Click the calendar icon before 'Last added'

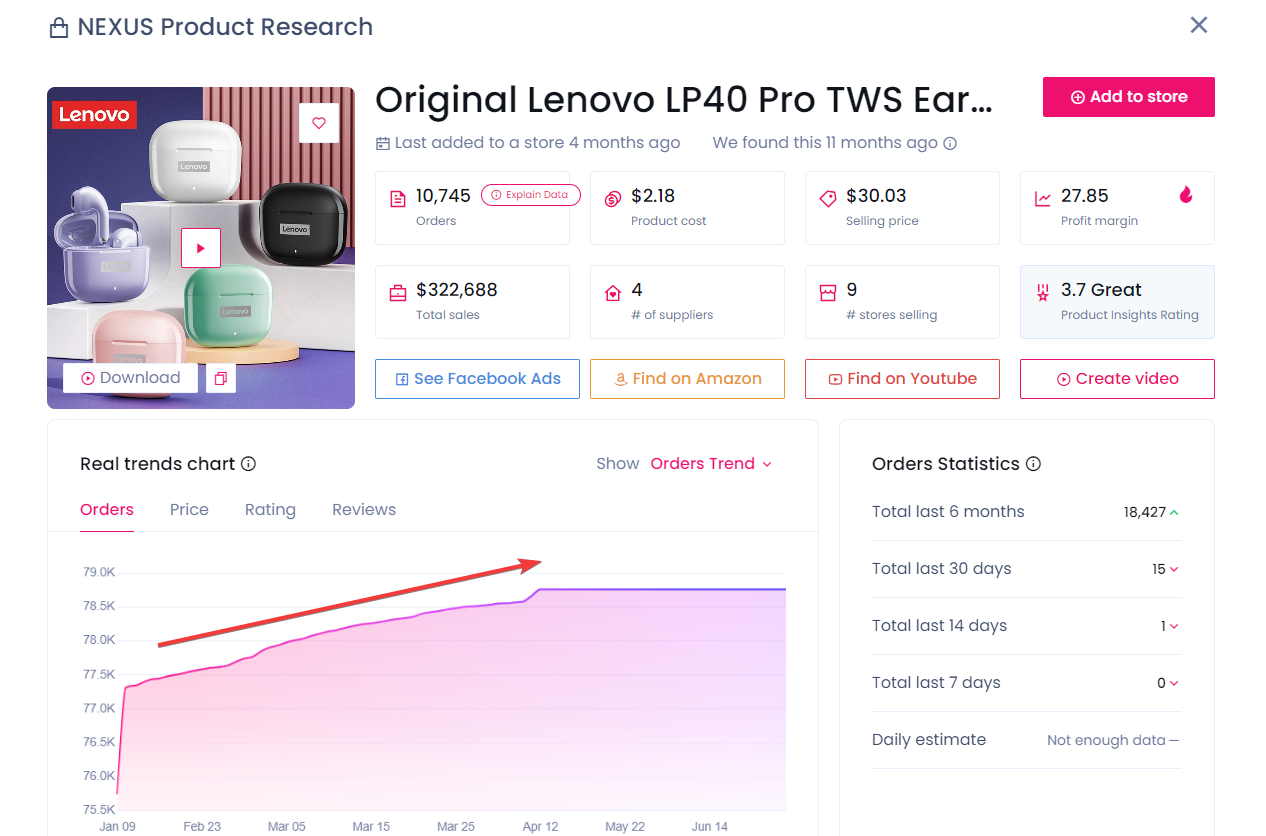[383, 143]
